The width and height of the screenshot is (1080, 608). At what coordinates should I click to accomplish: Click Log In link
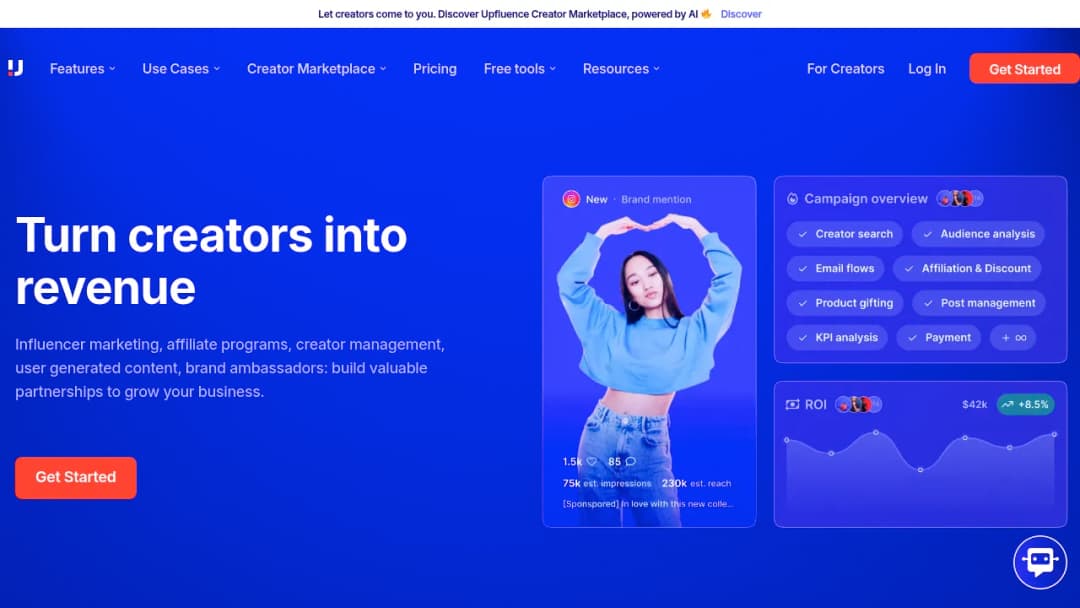coord(926,69)
